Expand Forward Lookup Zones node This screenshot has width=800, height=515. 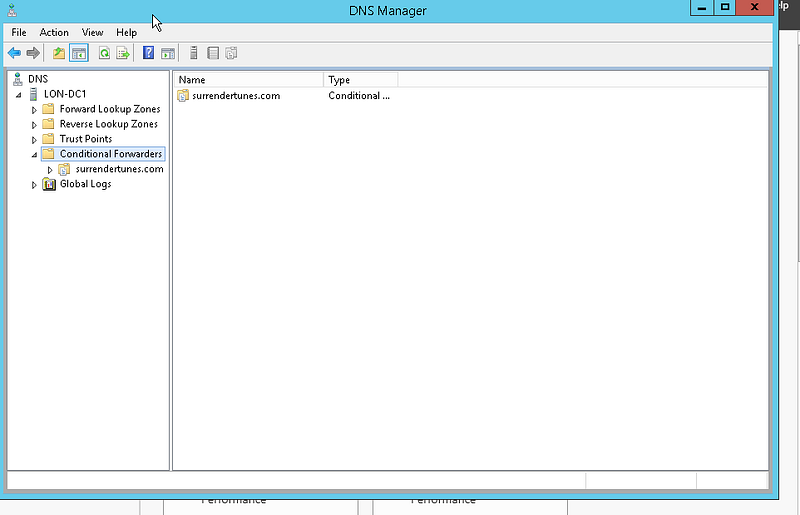pyautogui.click(x=34, y=110)
